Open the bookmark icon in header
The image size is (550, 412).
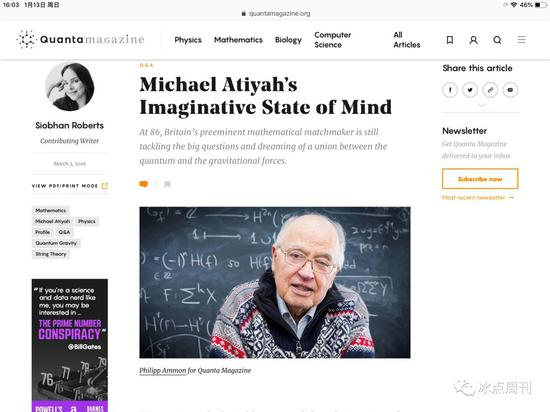450,40
